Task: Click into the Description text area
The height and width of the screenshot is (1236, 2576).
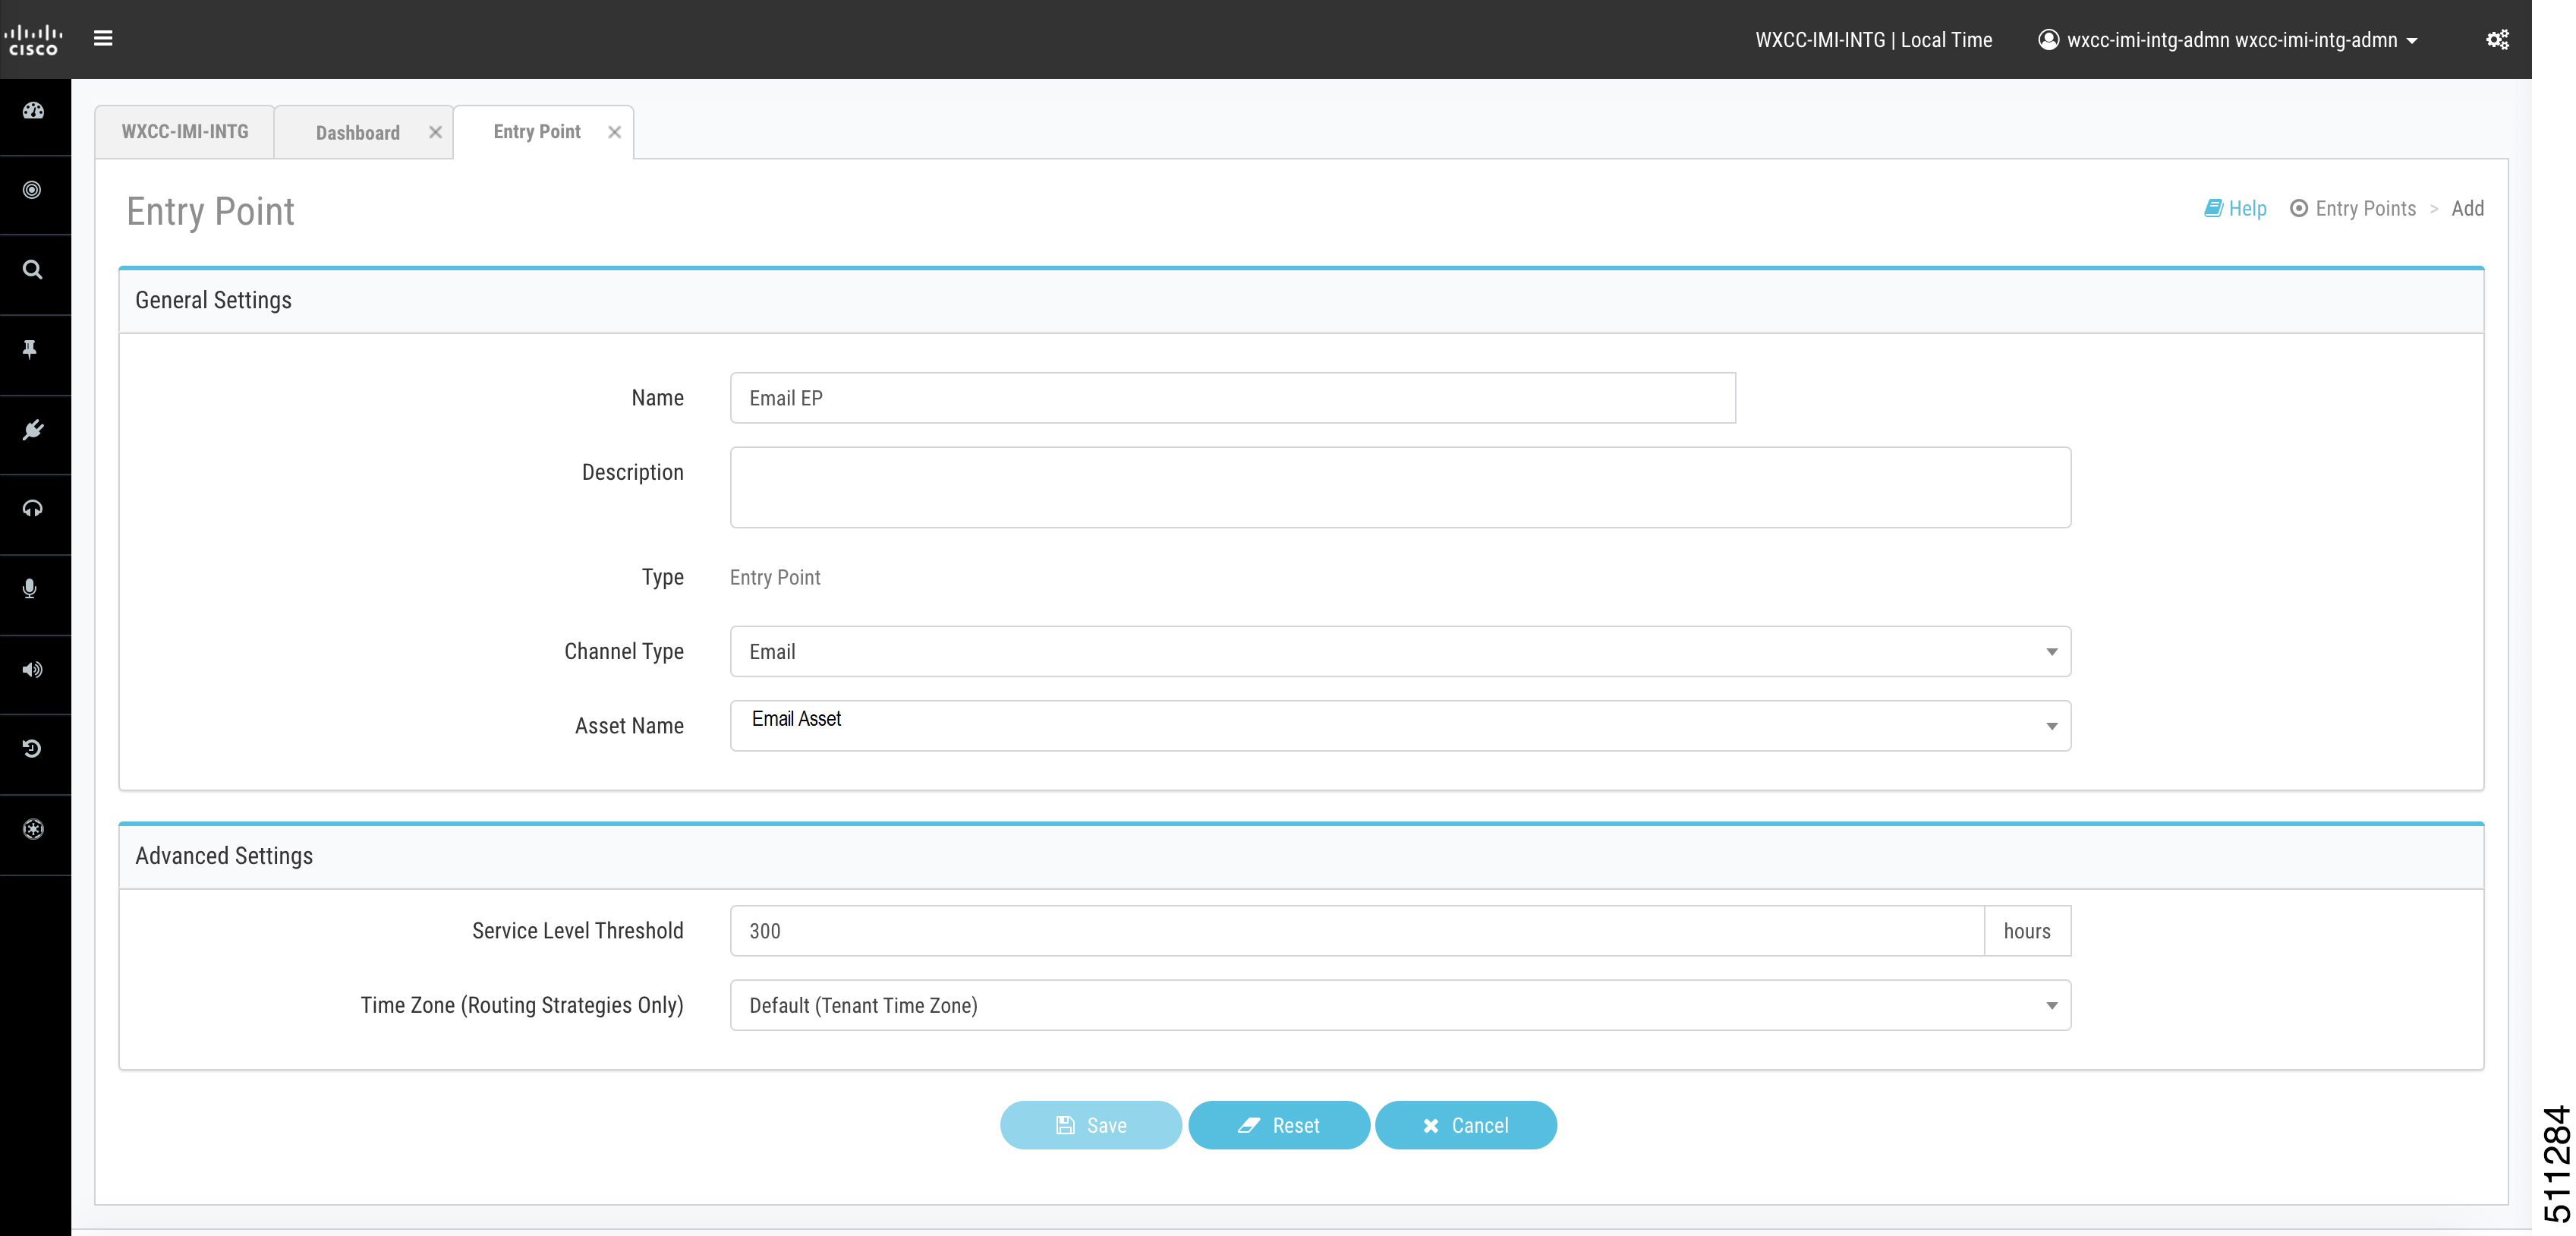Action: 1400,487
